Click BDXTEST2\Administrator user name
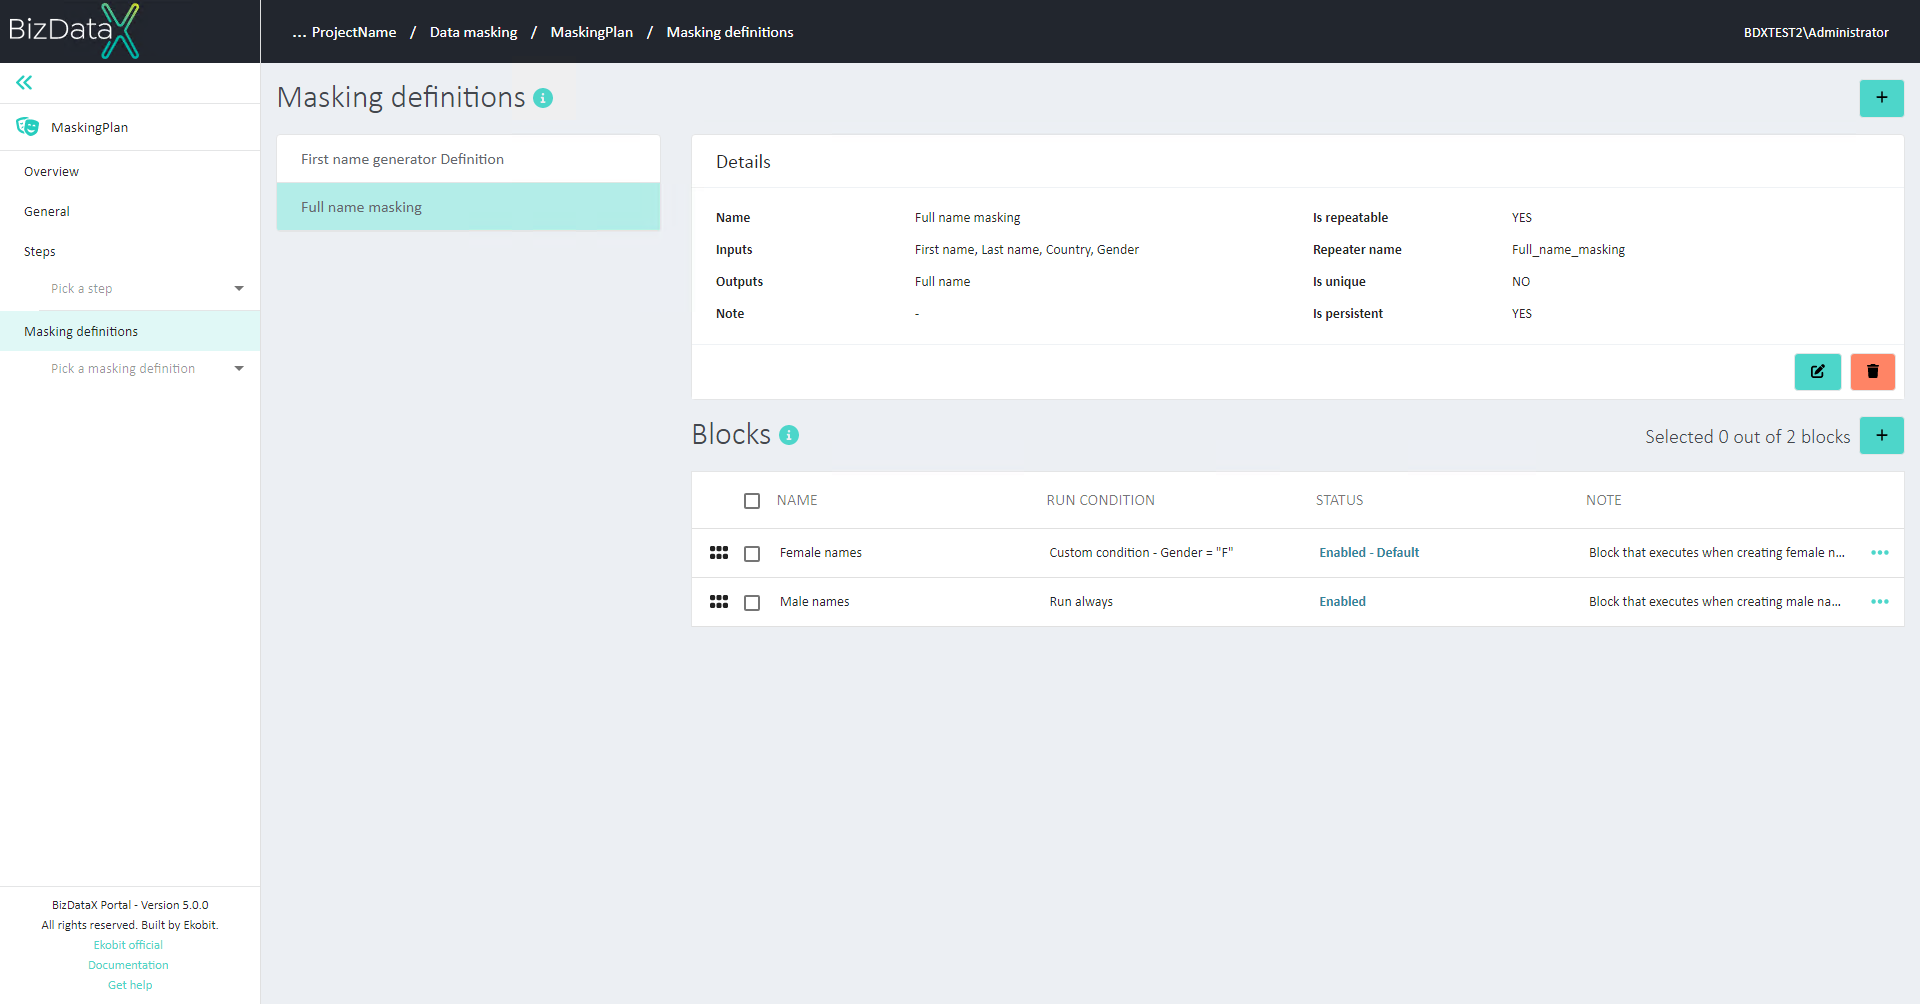Image resolution: width=1920 pixels, height=1004 pixels. [x=1816, y=32]
